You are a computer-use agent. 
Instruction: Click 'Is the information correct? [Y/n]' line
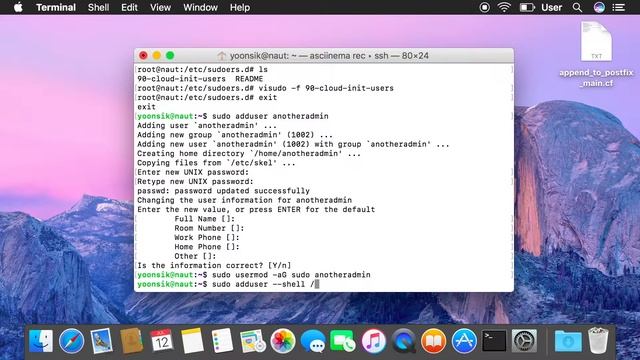[214, 265]
